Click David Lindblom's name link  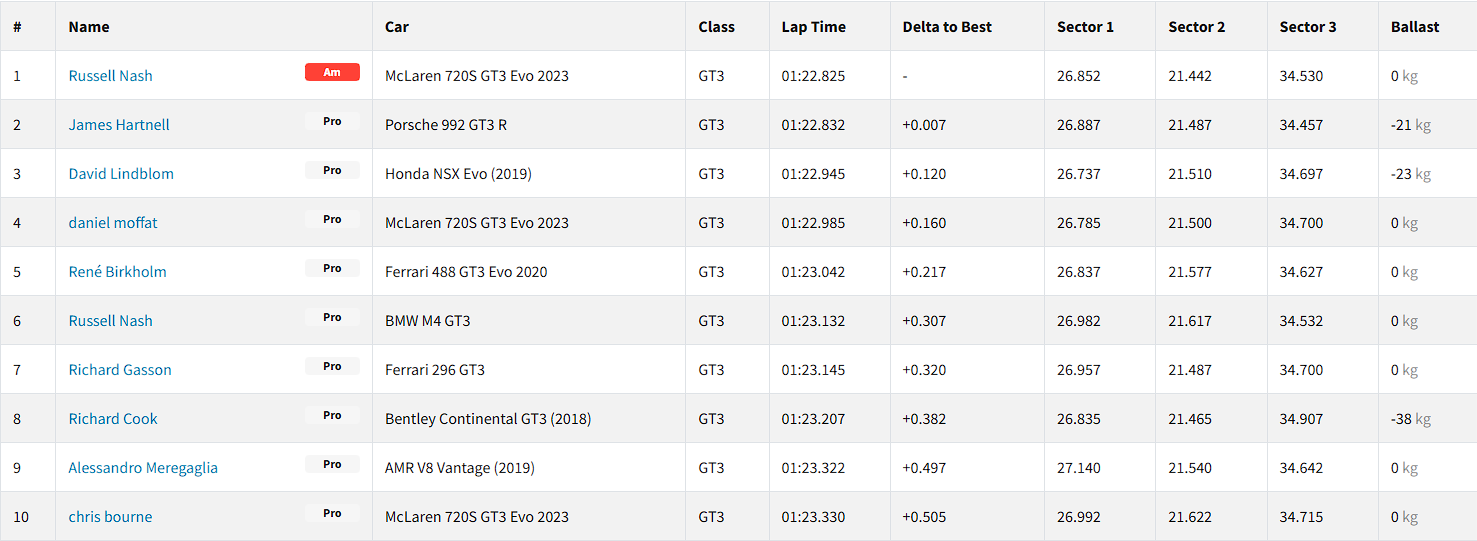(x=121, y=174)
